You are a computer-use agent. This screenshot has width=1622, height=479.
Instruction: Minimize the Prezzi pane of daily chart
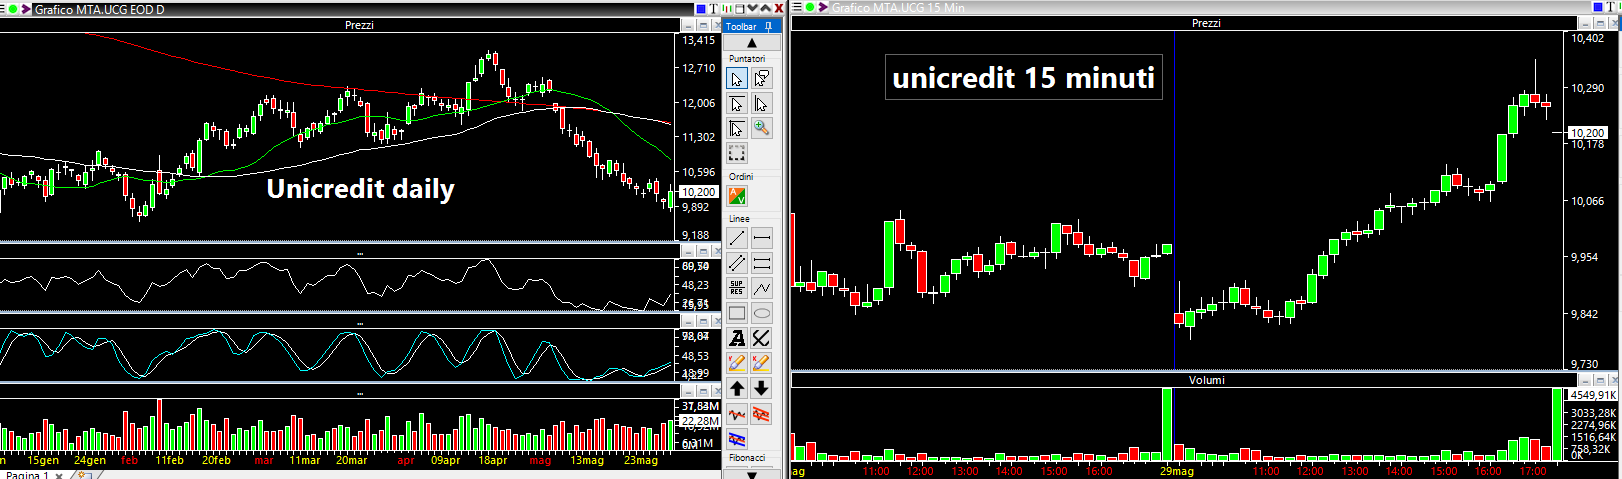(x=688, y=25)
